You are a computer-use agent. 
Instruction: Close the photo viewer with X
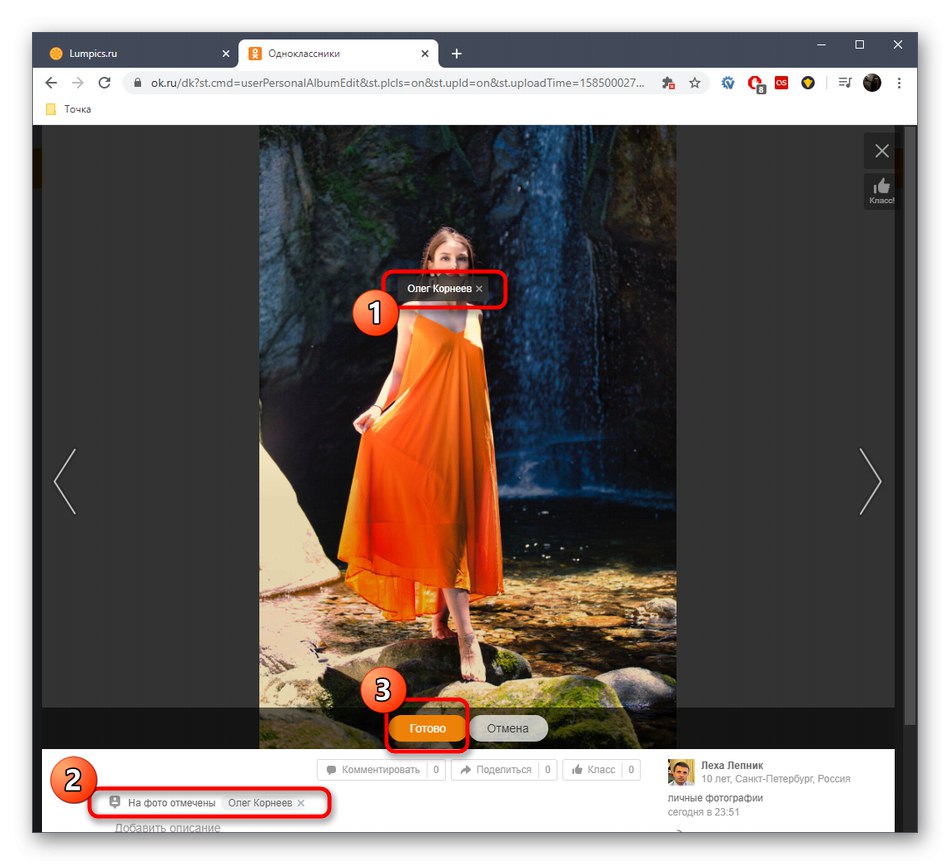(x=882, y=151)
